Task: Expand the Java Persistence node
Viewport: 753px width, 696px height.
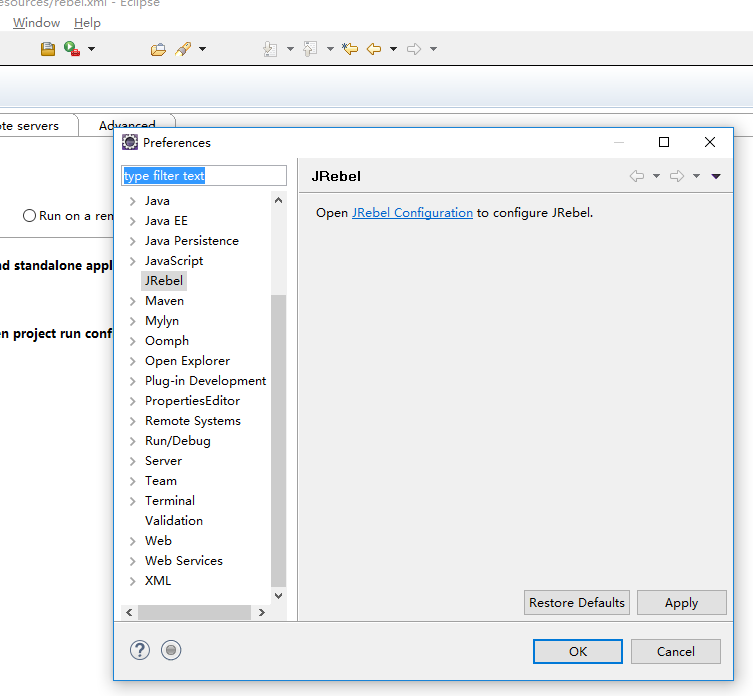Action: click(x=133, y=241)
